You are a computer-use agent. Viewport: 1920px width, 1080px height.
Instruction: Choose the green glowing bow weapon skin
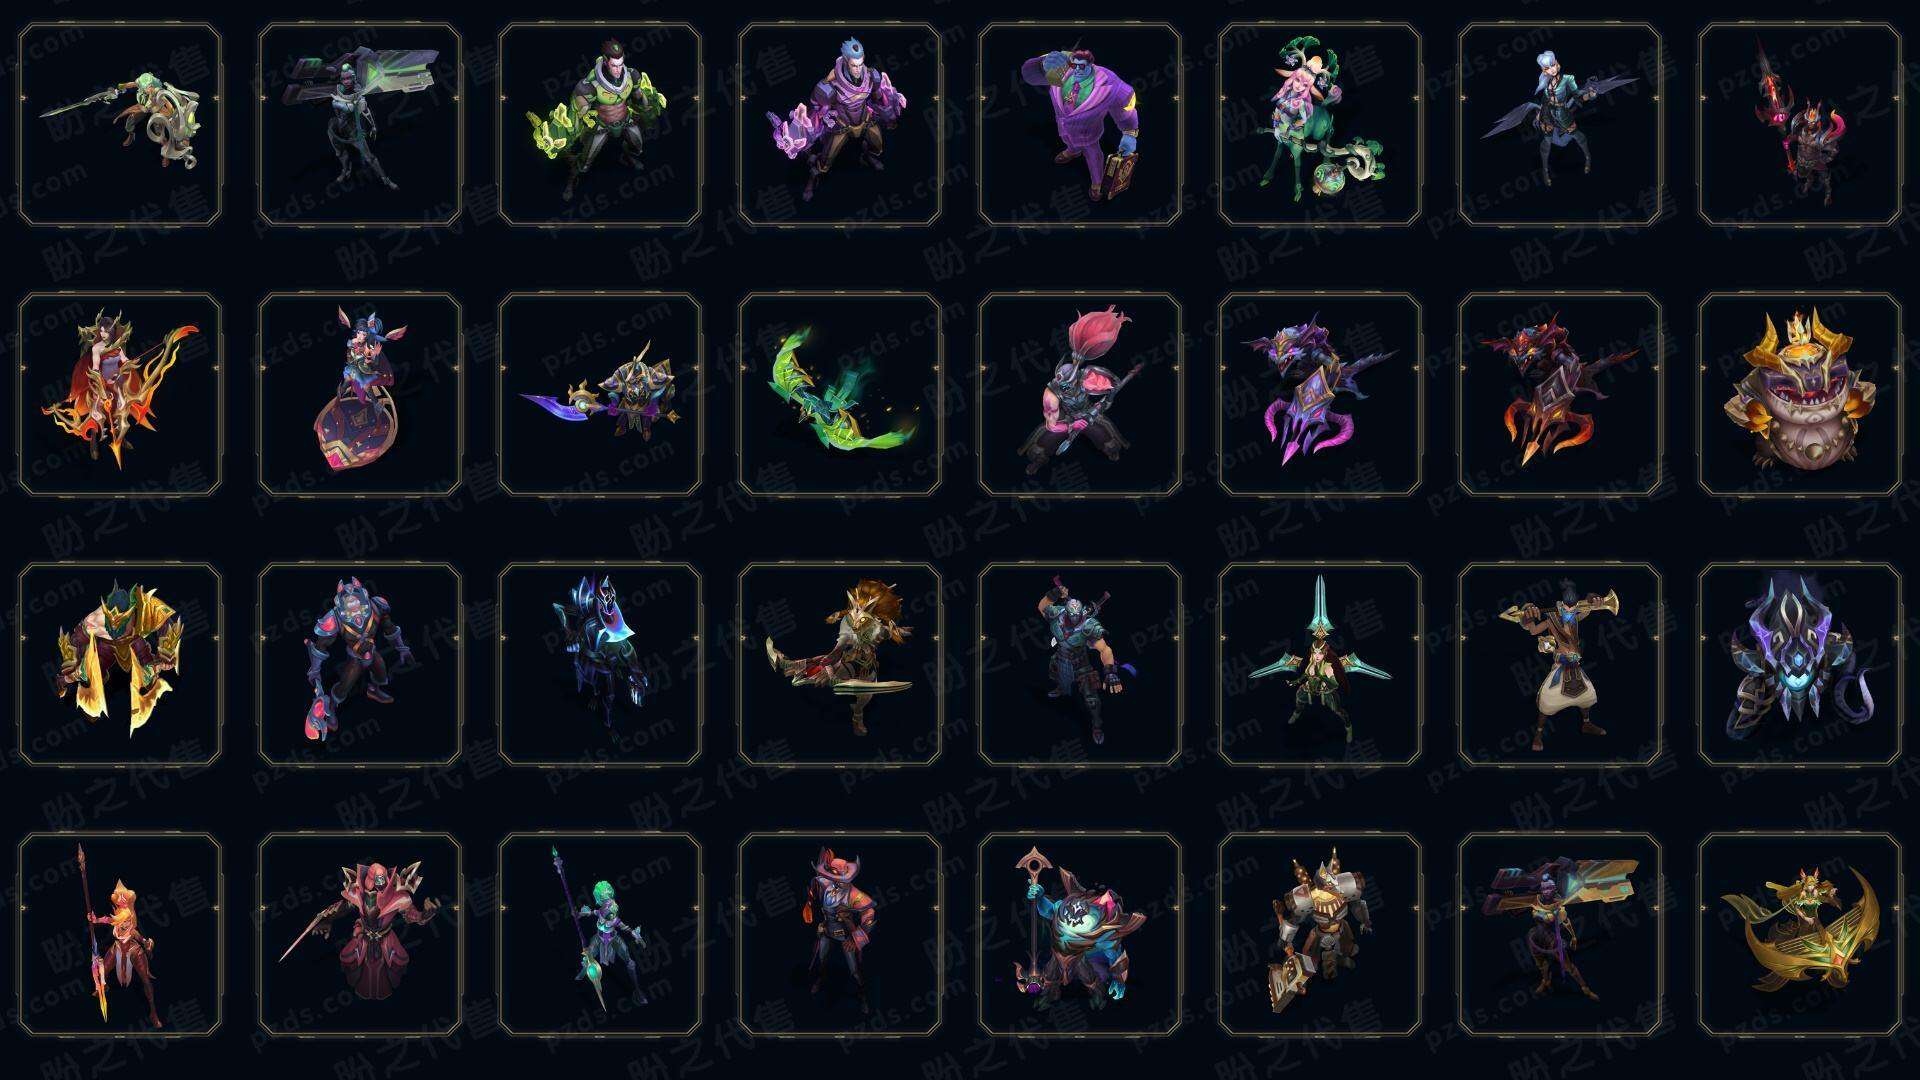840,395
